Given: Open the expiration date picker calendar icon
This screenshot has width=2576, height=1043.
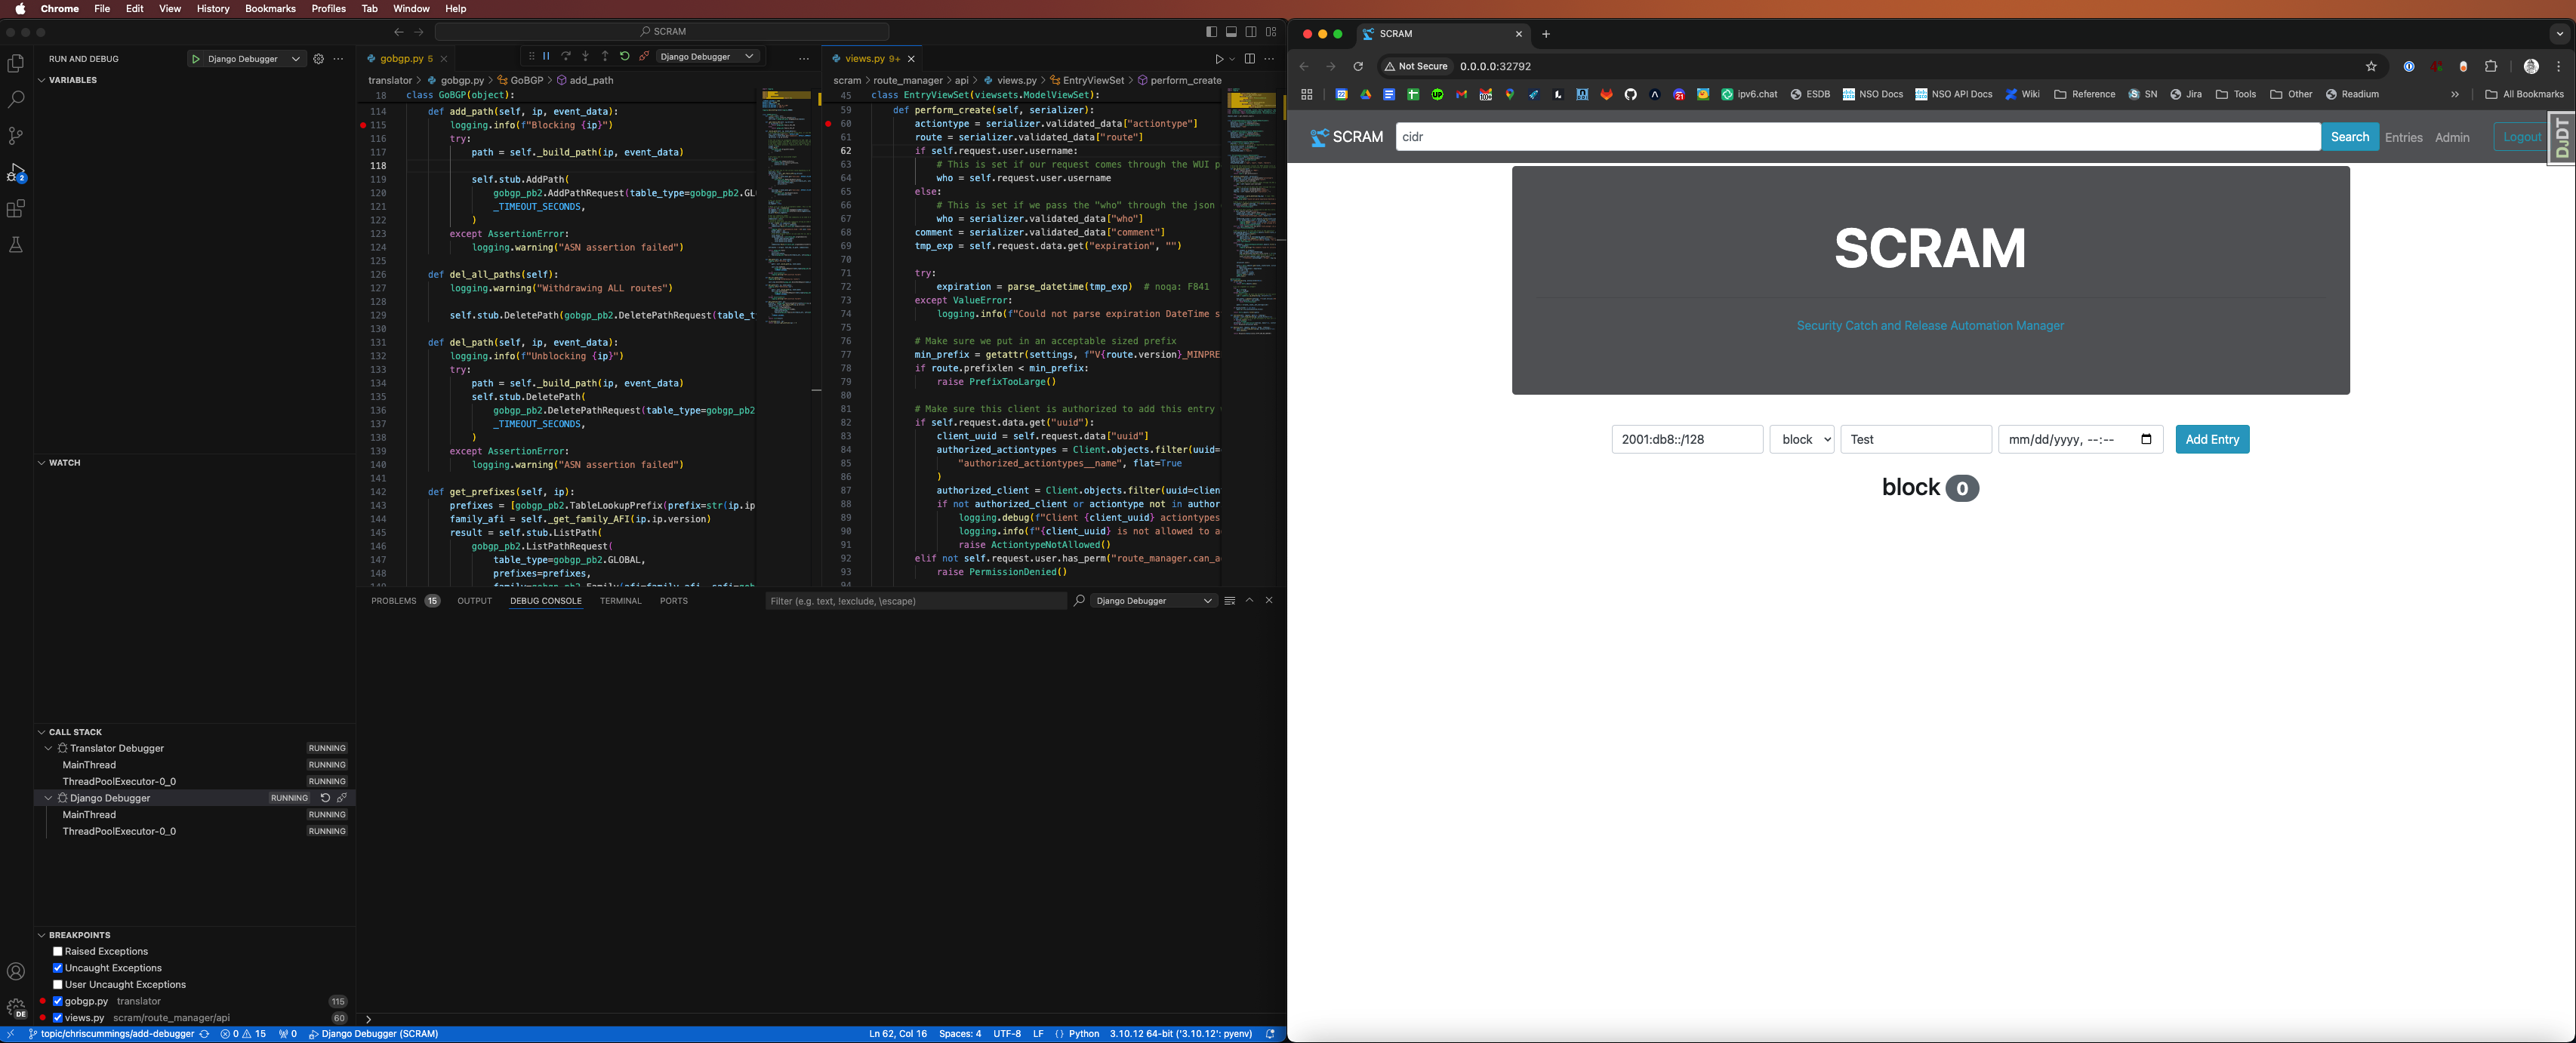Looking at the screenshot, I should pyautogui.click(x=2146, y=440).
